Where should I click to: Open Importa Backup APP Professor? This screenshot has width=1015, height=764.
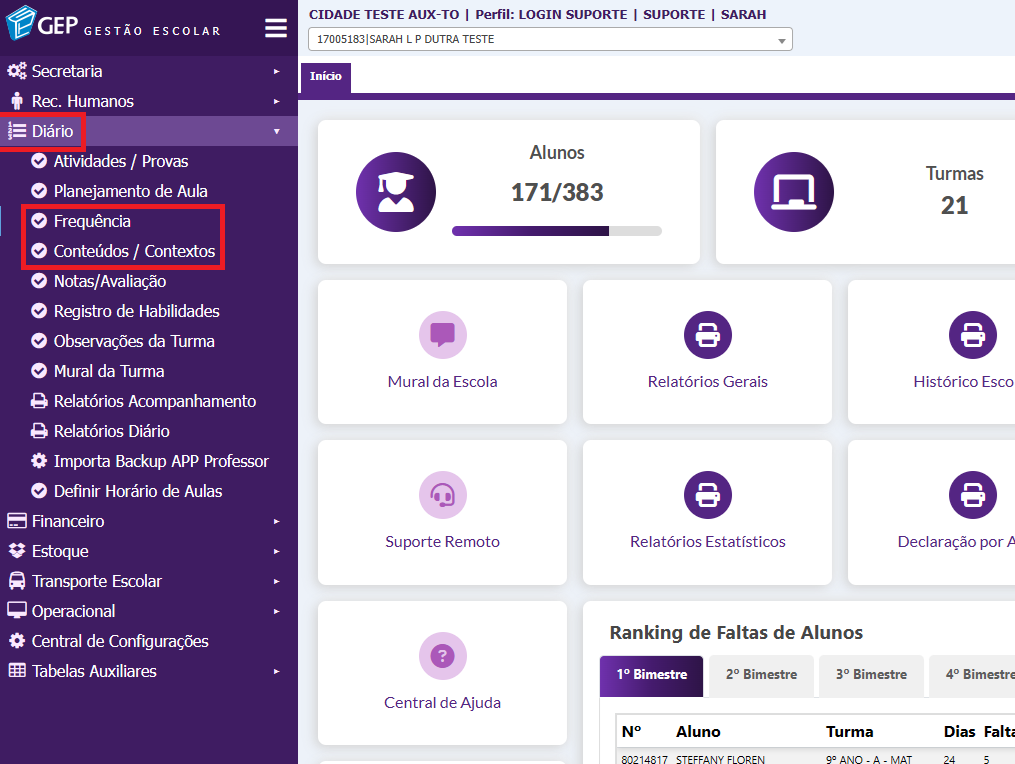point(160,461)
